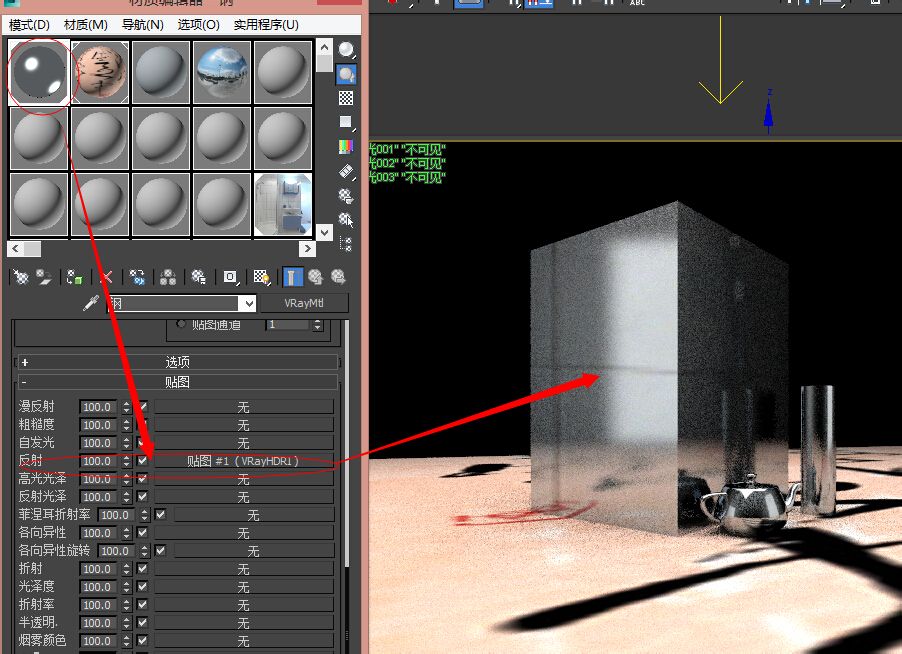Expand the 选项 rollout
This screenshot has width=902, height=654.
[x=177, y=362]
